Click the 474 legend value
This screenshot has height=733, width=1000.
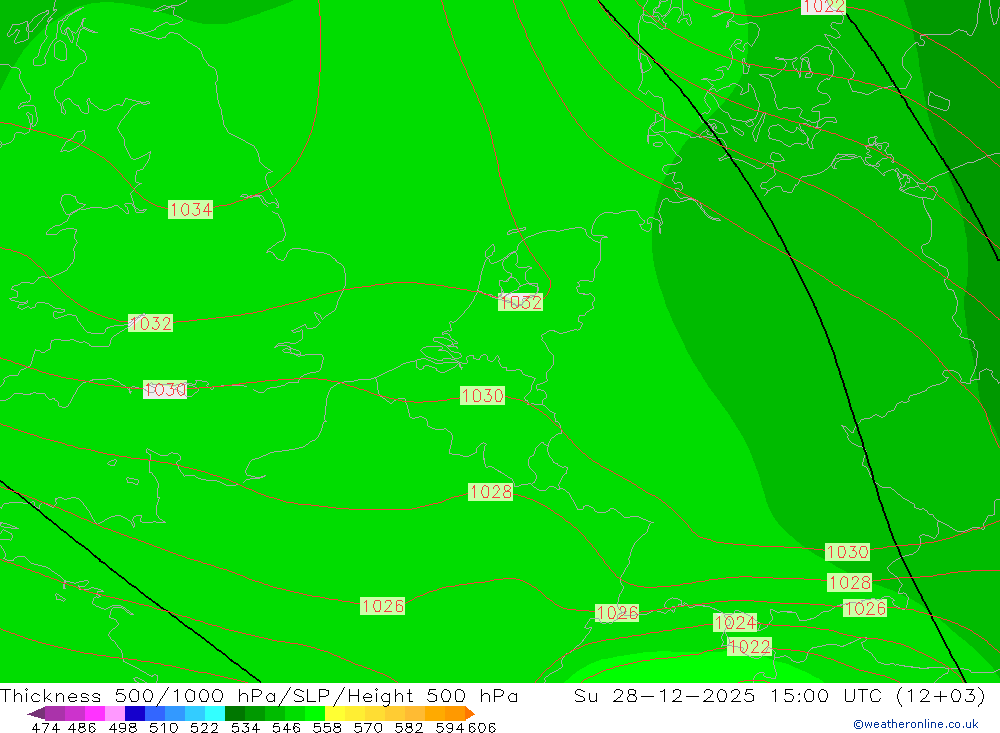[x=45, y=727]
